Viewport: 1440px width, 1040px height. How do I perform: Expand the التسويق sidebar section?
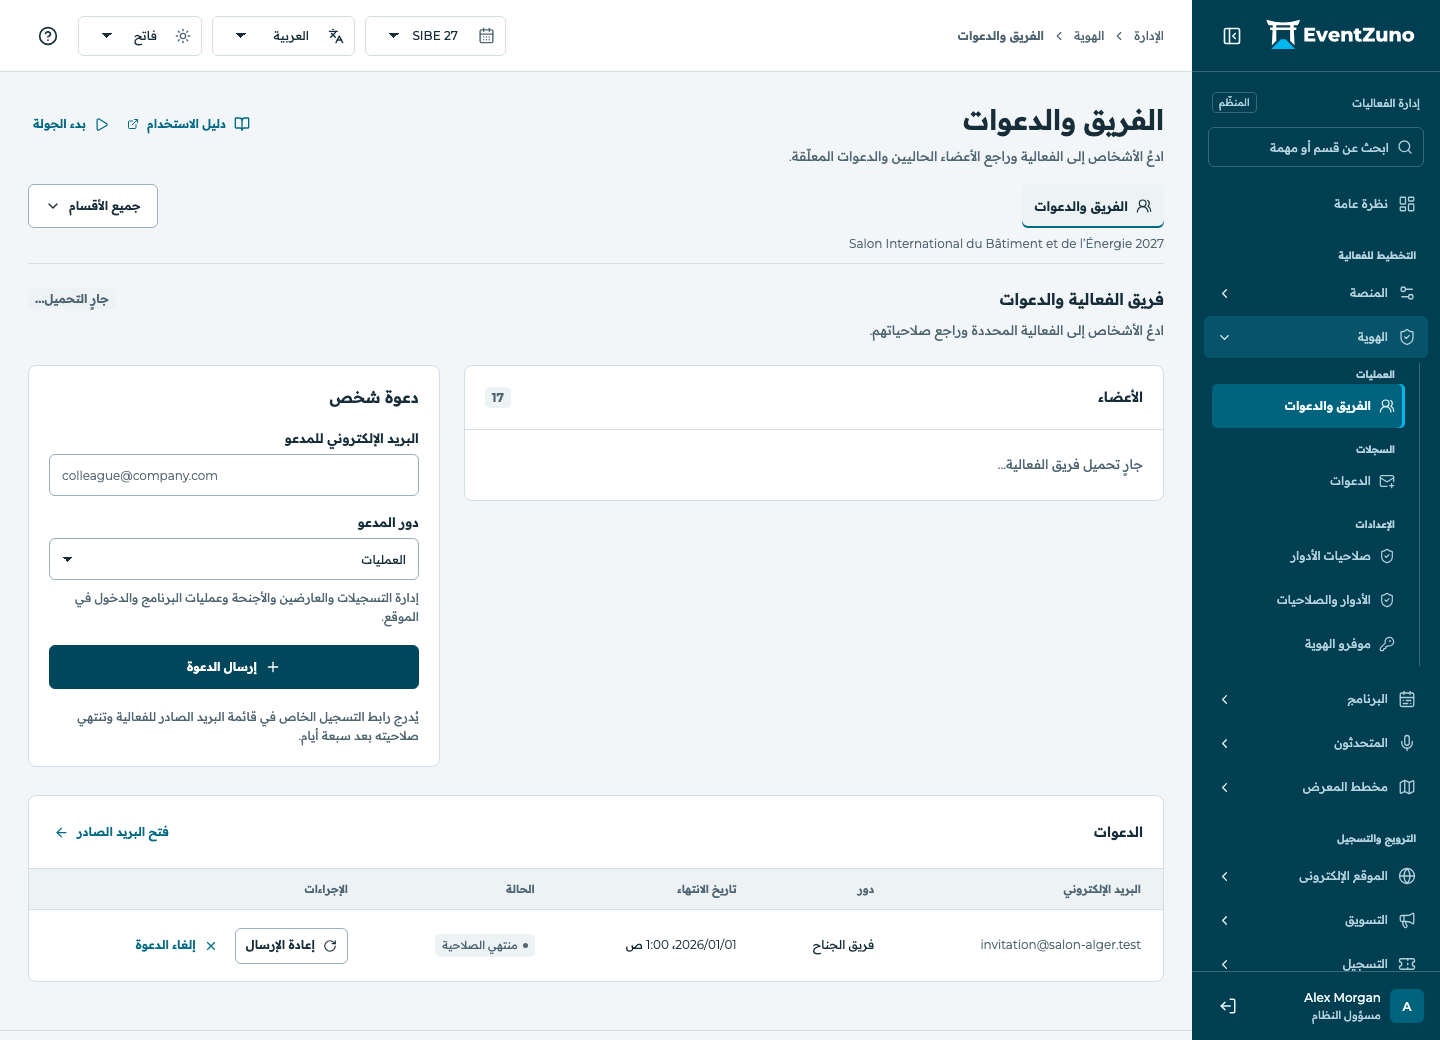pos(1316,920)
